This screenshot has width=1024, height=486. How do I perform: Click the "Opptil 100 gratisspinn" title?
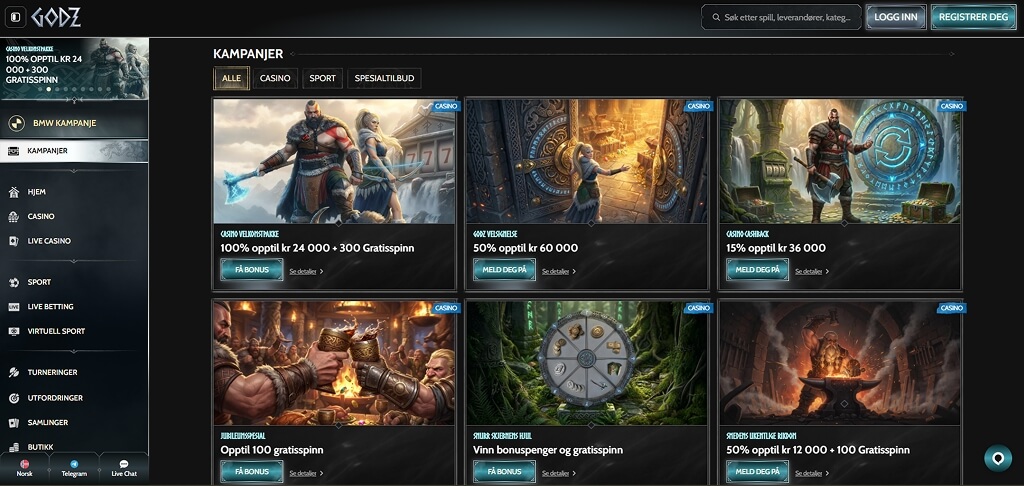(272, 450)
